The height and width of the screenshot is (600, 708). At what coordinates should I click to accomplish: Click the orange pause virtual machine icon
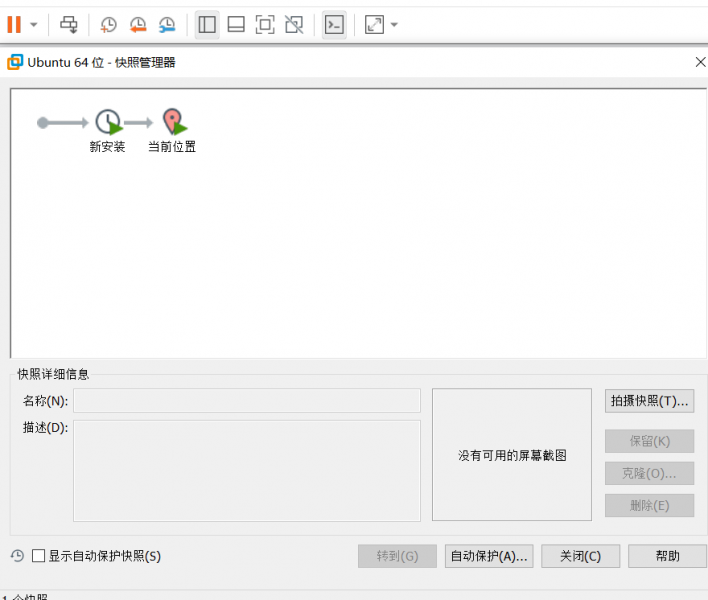click(14, 24)
